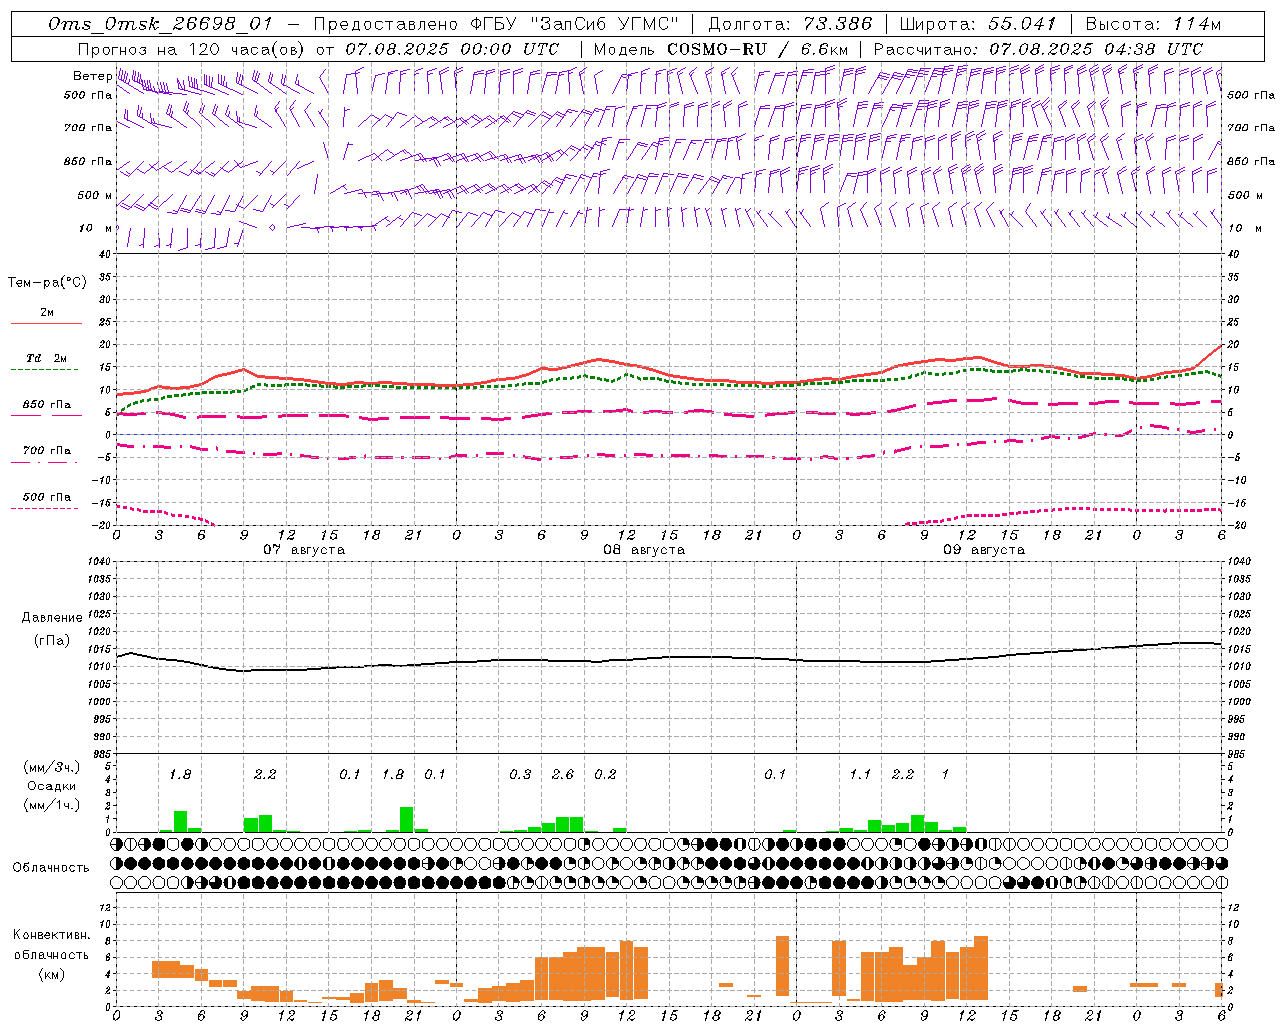Screen dimensions: 1280x1024
Task: Click the "Модель COSMO-RU / 6.6км" text
Action: click(x=721, y=49)
